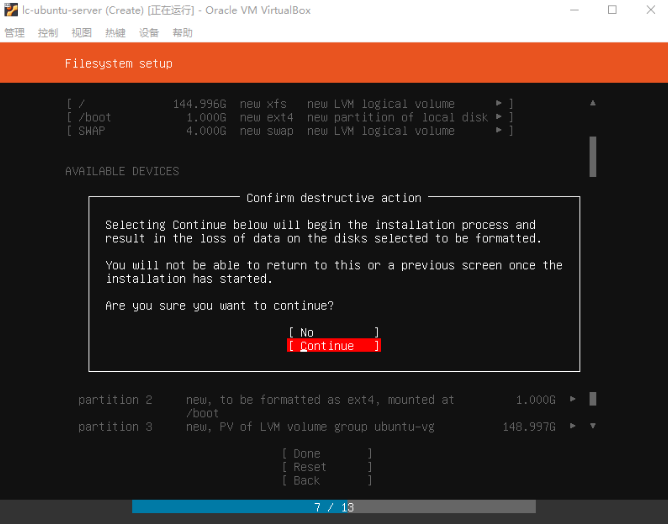Screen dimensions: 668x524
Task: Click 'partition 2' row label
Action: pyautogui.click(x=115, y=400)
